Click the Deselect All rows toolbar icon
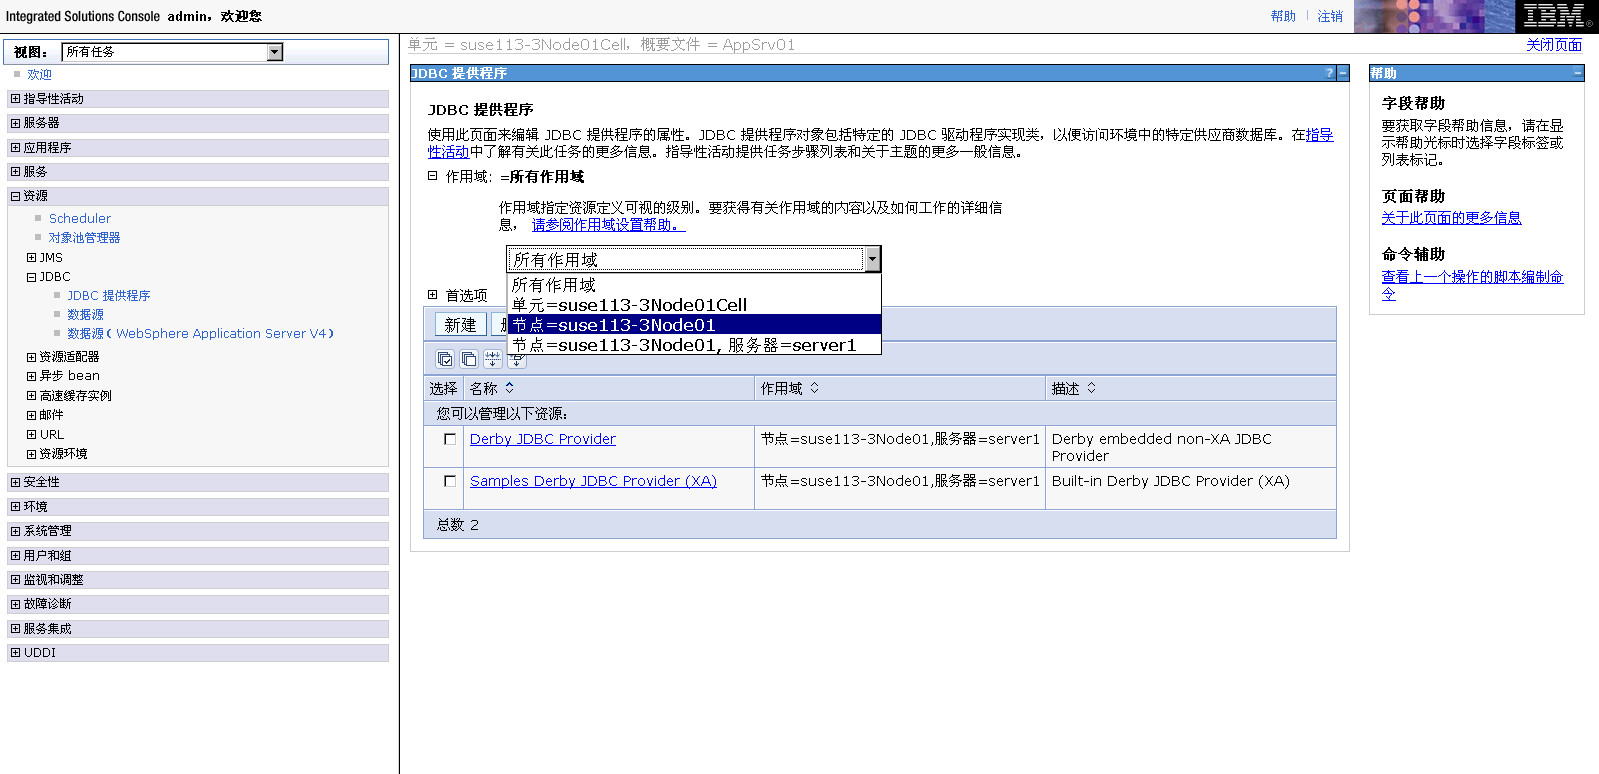Image resolution: width=1599 pixels, height=774 pixels. 469,359
